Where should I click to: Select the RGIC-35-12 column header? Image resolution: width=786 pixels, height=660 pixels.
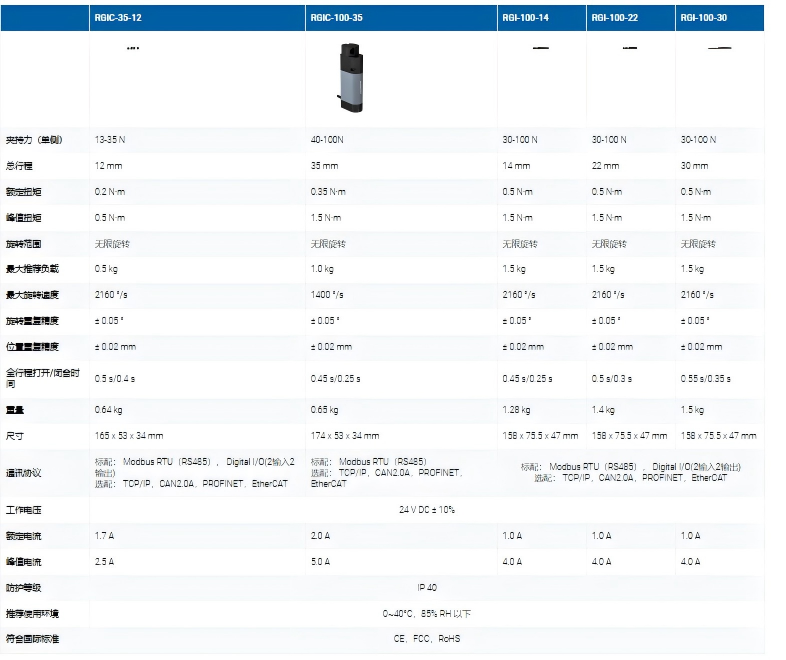pos(119,18)
